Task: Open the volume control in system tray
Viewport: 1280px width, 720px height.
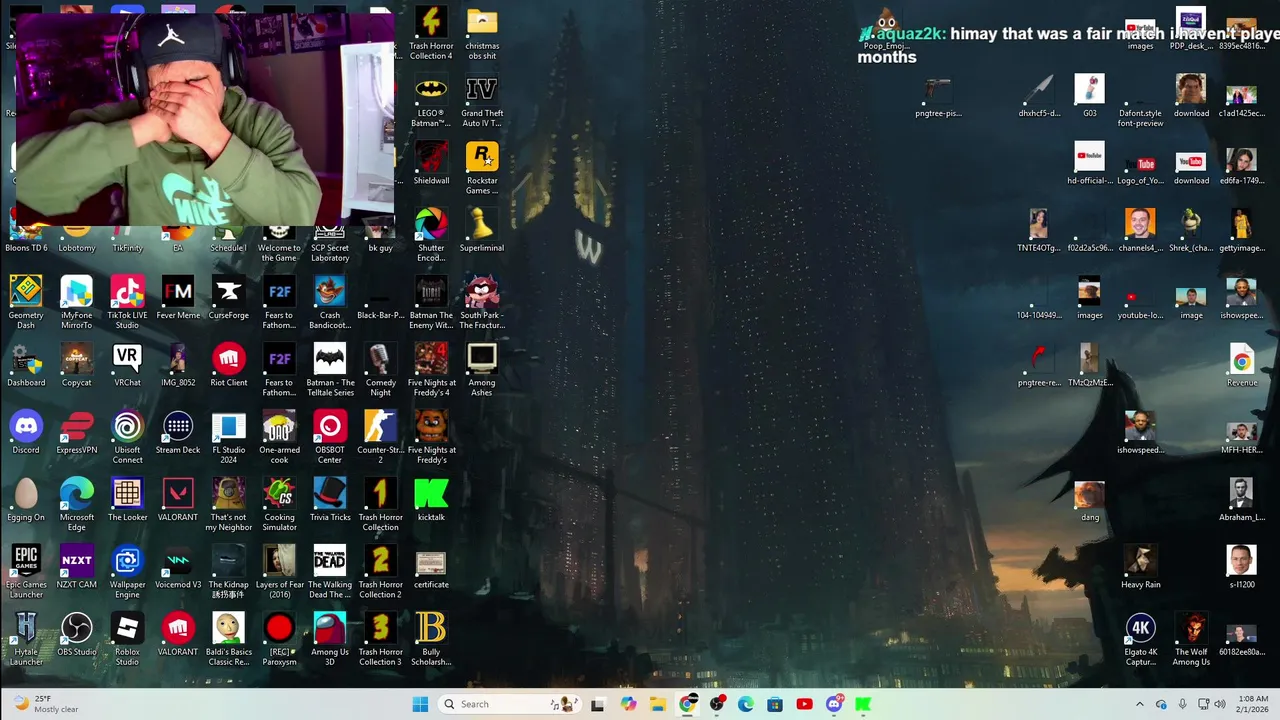Action: tap(1219, 704)
